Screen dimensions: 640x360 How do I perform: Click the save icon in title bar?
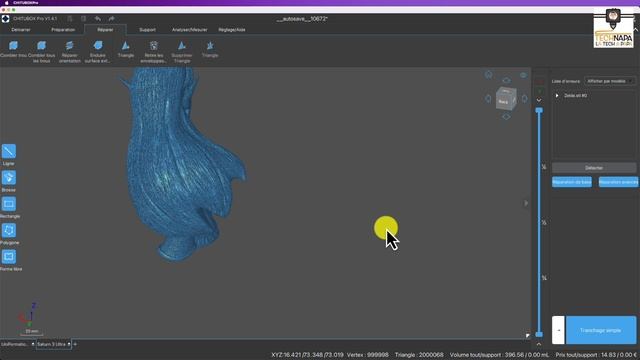coord(83,18)
